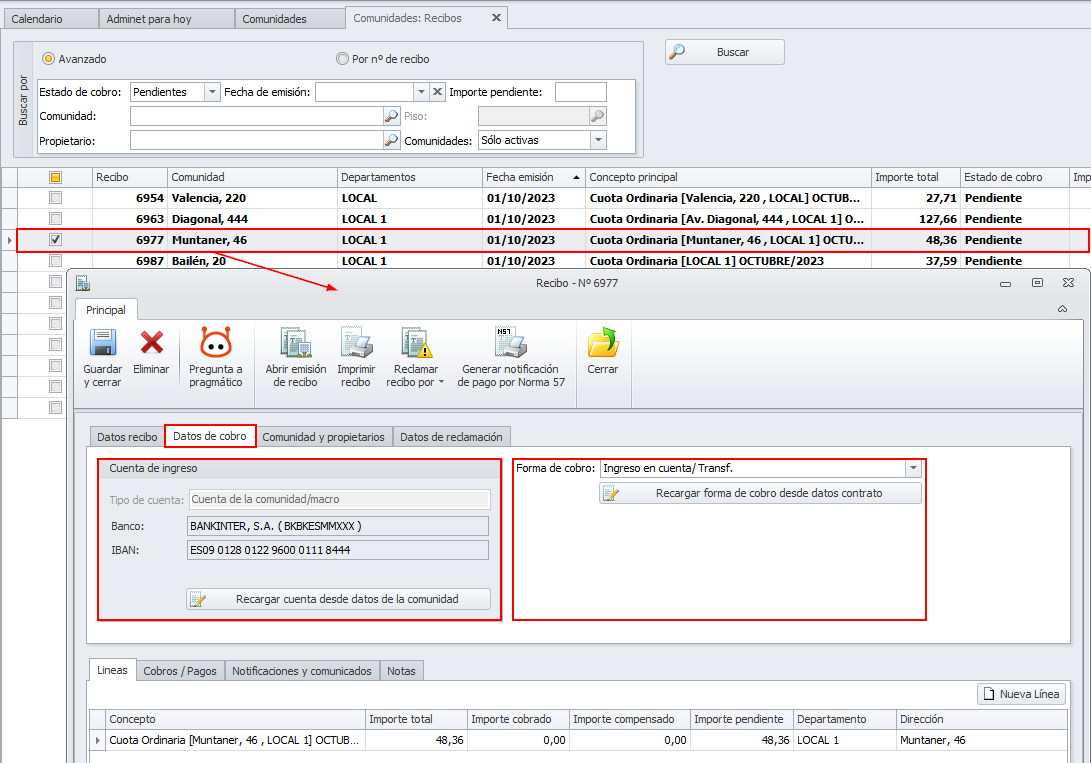Image resolution: width=1091 pixels, height=763 pixels.
Task: Click the Nueva Línea button
Action: 1021,694
